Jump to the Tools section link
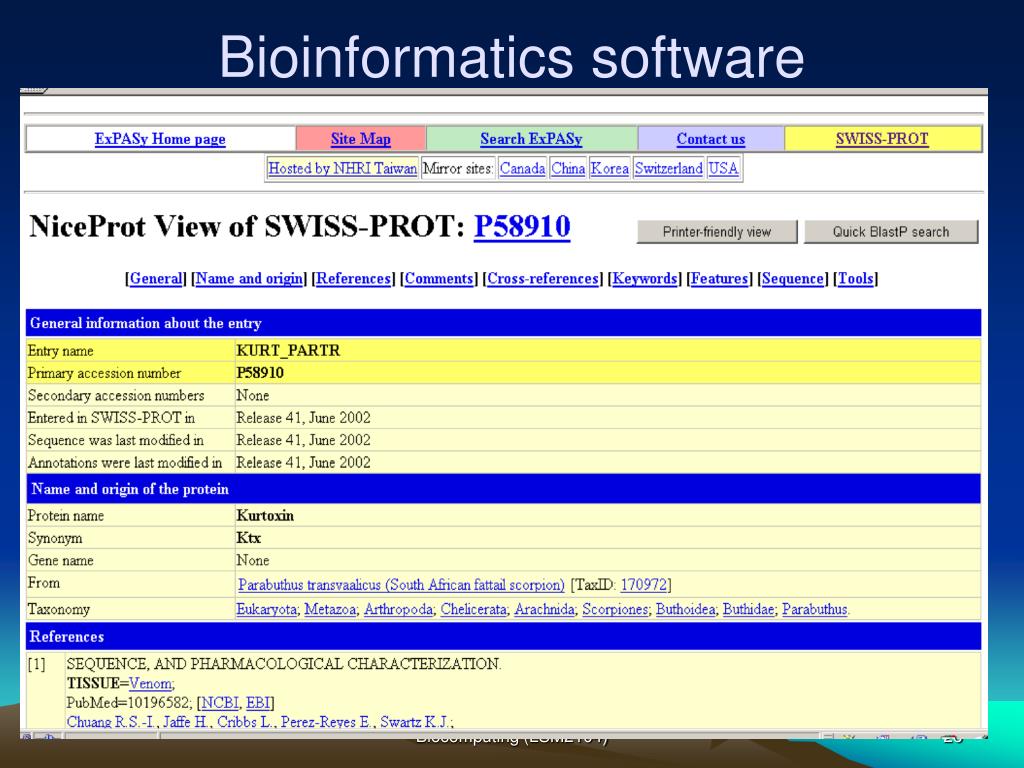This screenshot has width=1024, height=768. coord(856,279)
